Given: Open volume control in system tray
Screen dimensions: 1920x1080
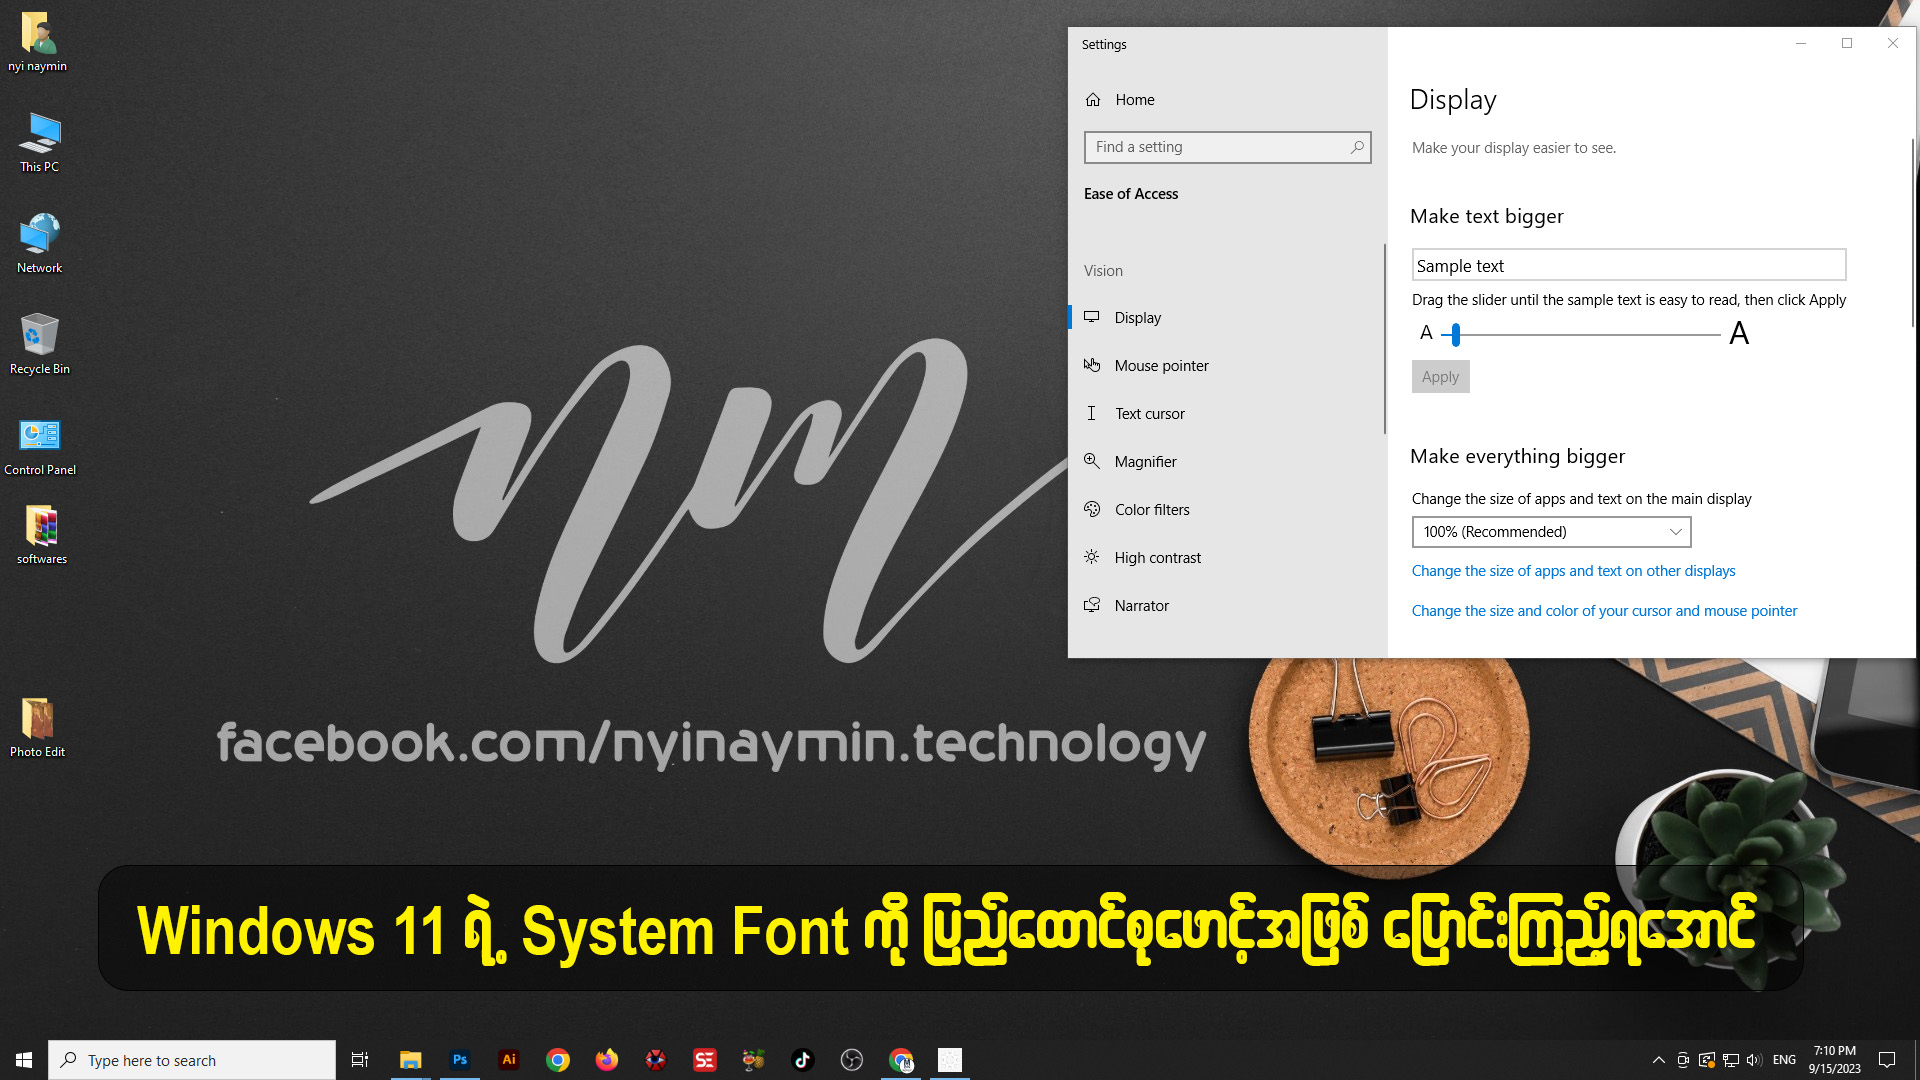Looking at the screenshot, I should (1754, 1060).
